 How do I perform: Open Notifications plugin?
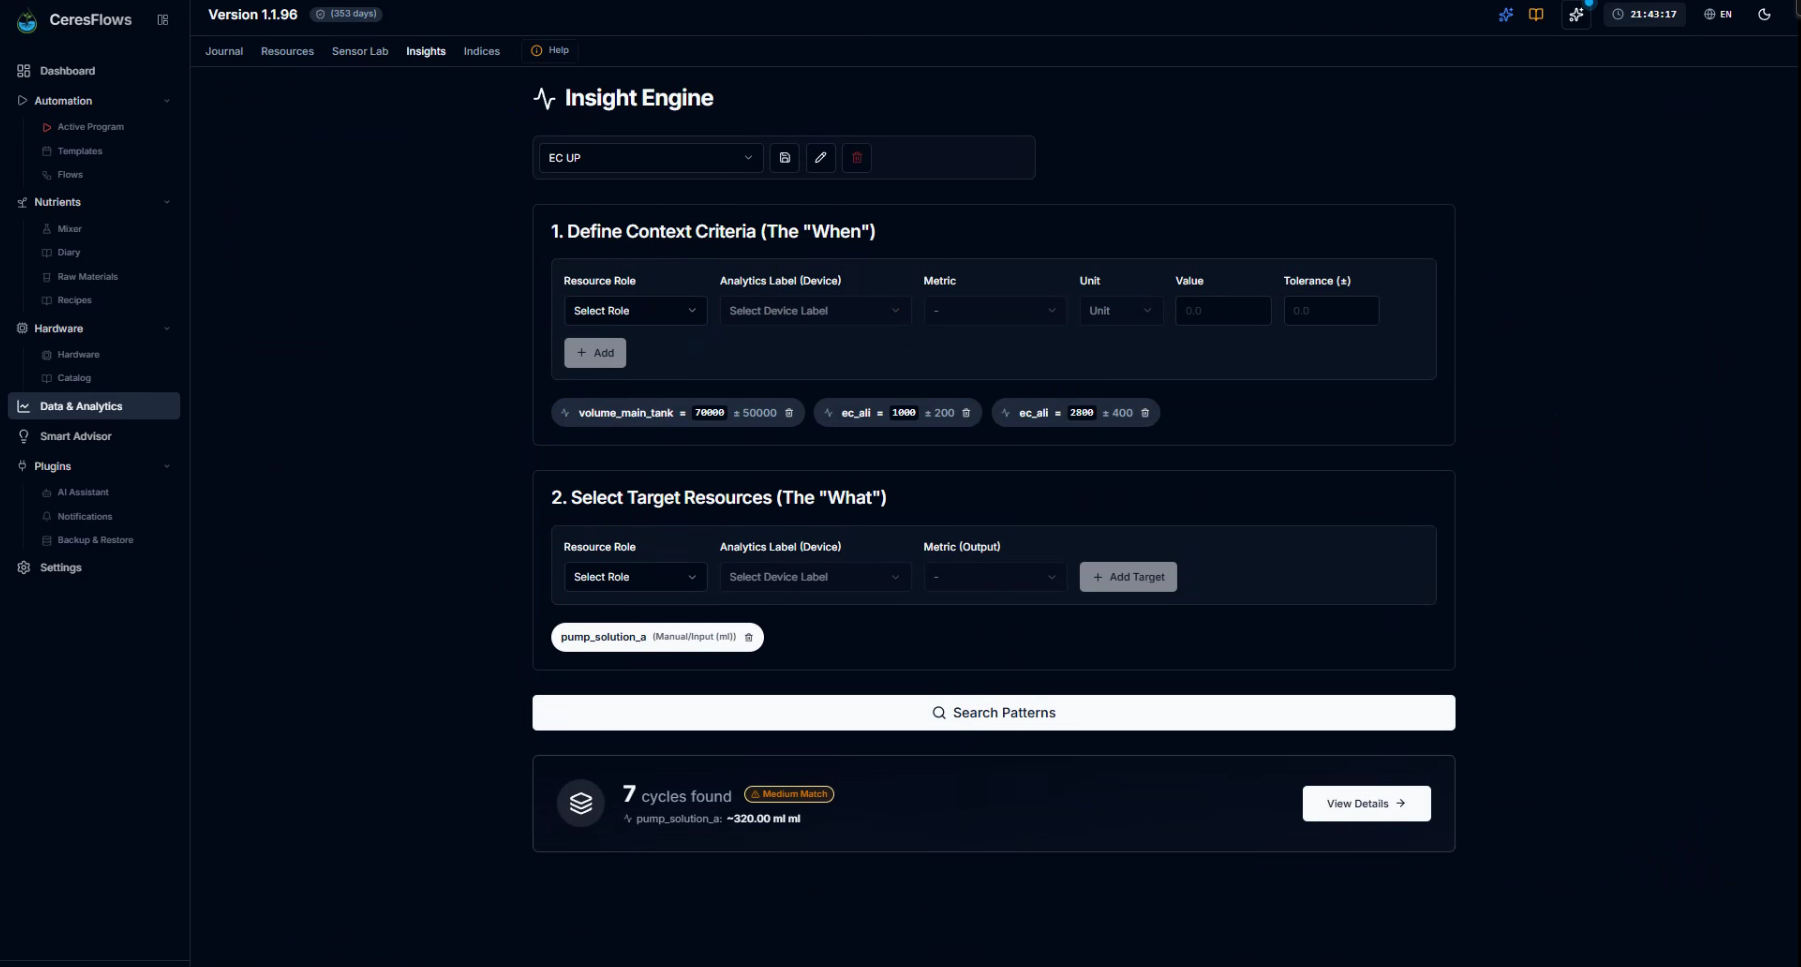click(85, 517)
